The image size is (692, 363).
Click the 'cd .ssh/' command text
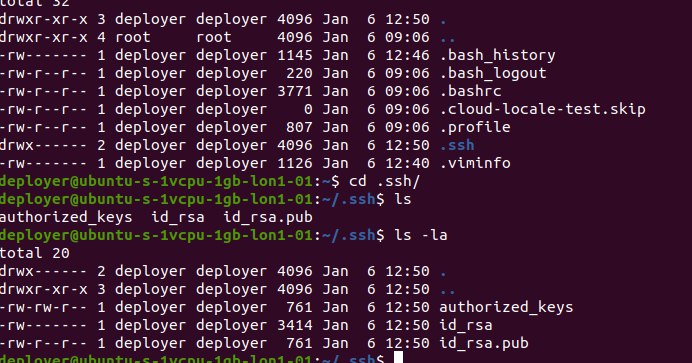tap(384, 181)
